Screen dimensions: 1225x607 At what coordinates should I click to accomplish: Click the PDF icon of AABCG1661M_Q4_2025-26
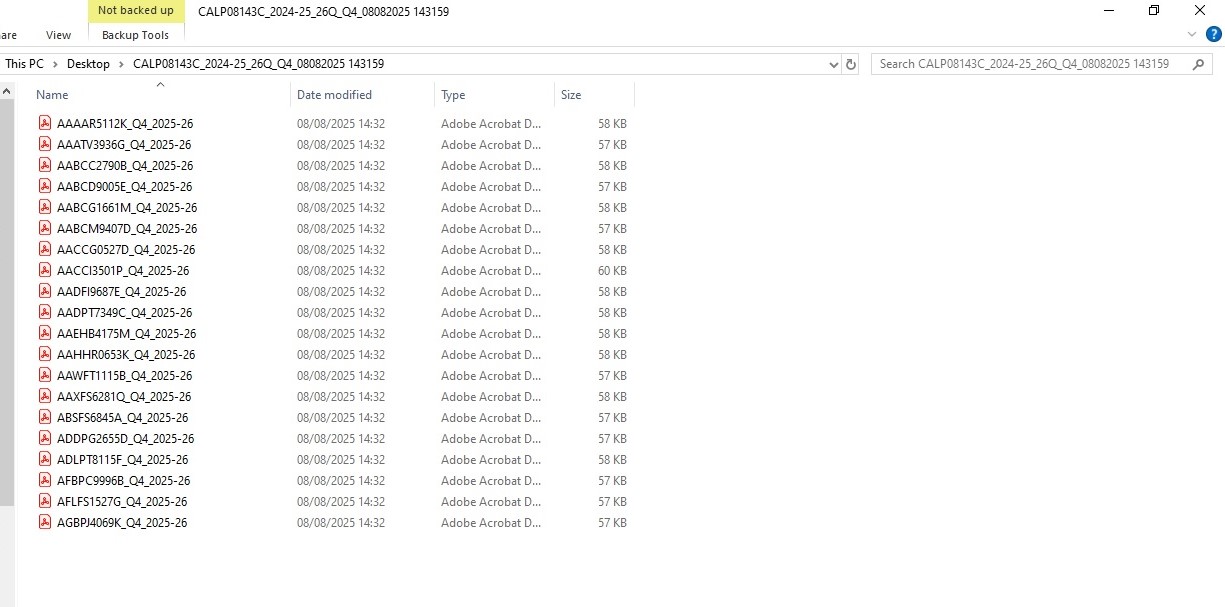point(45,207)
